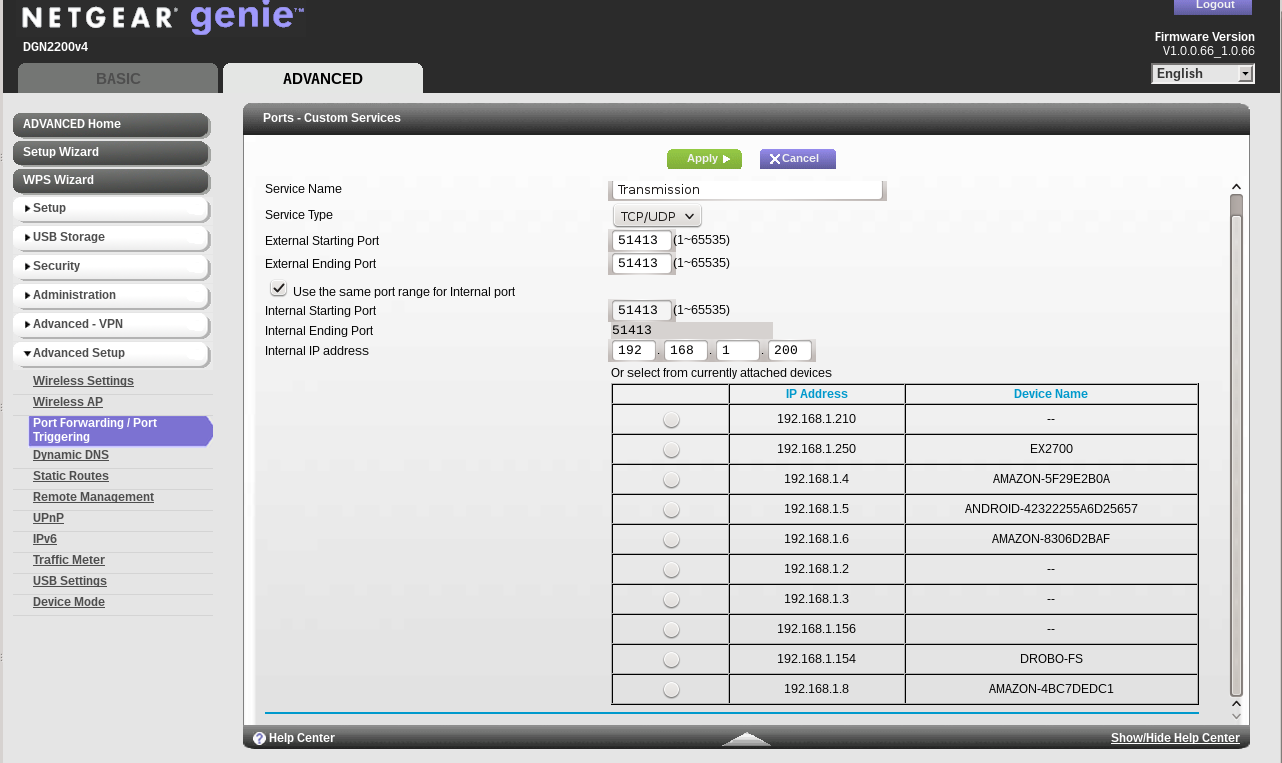Expand the Administration section
Viewport: 1282px width, 763px height.
point(110,295)
